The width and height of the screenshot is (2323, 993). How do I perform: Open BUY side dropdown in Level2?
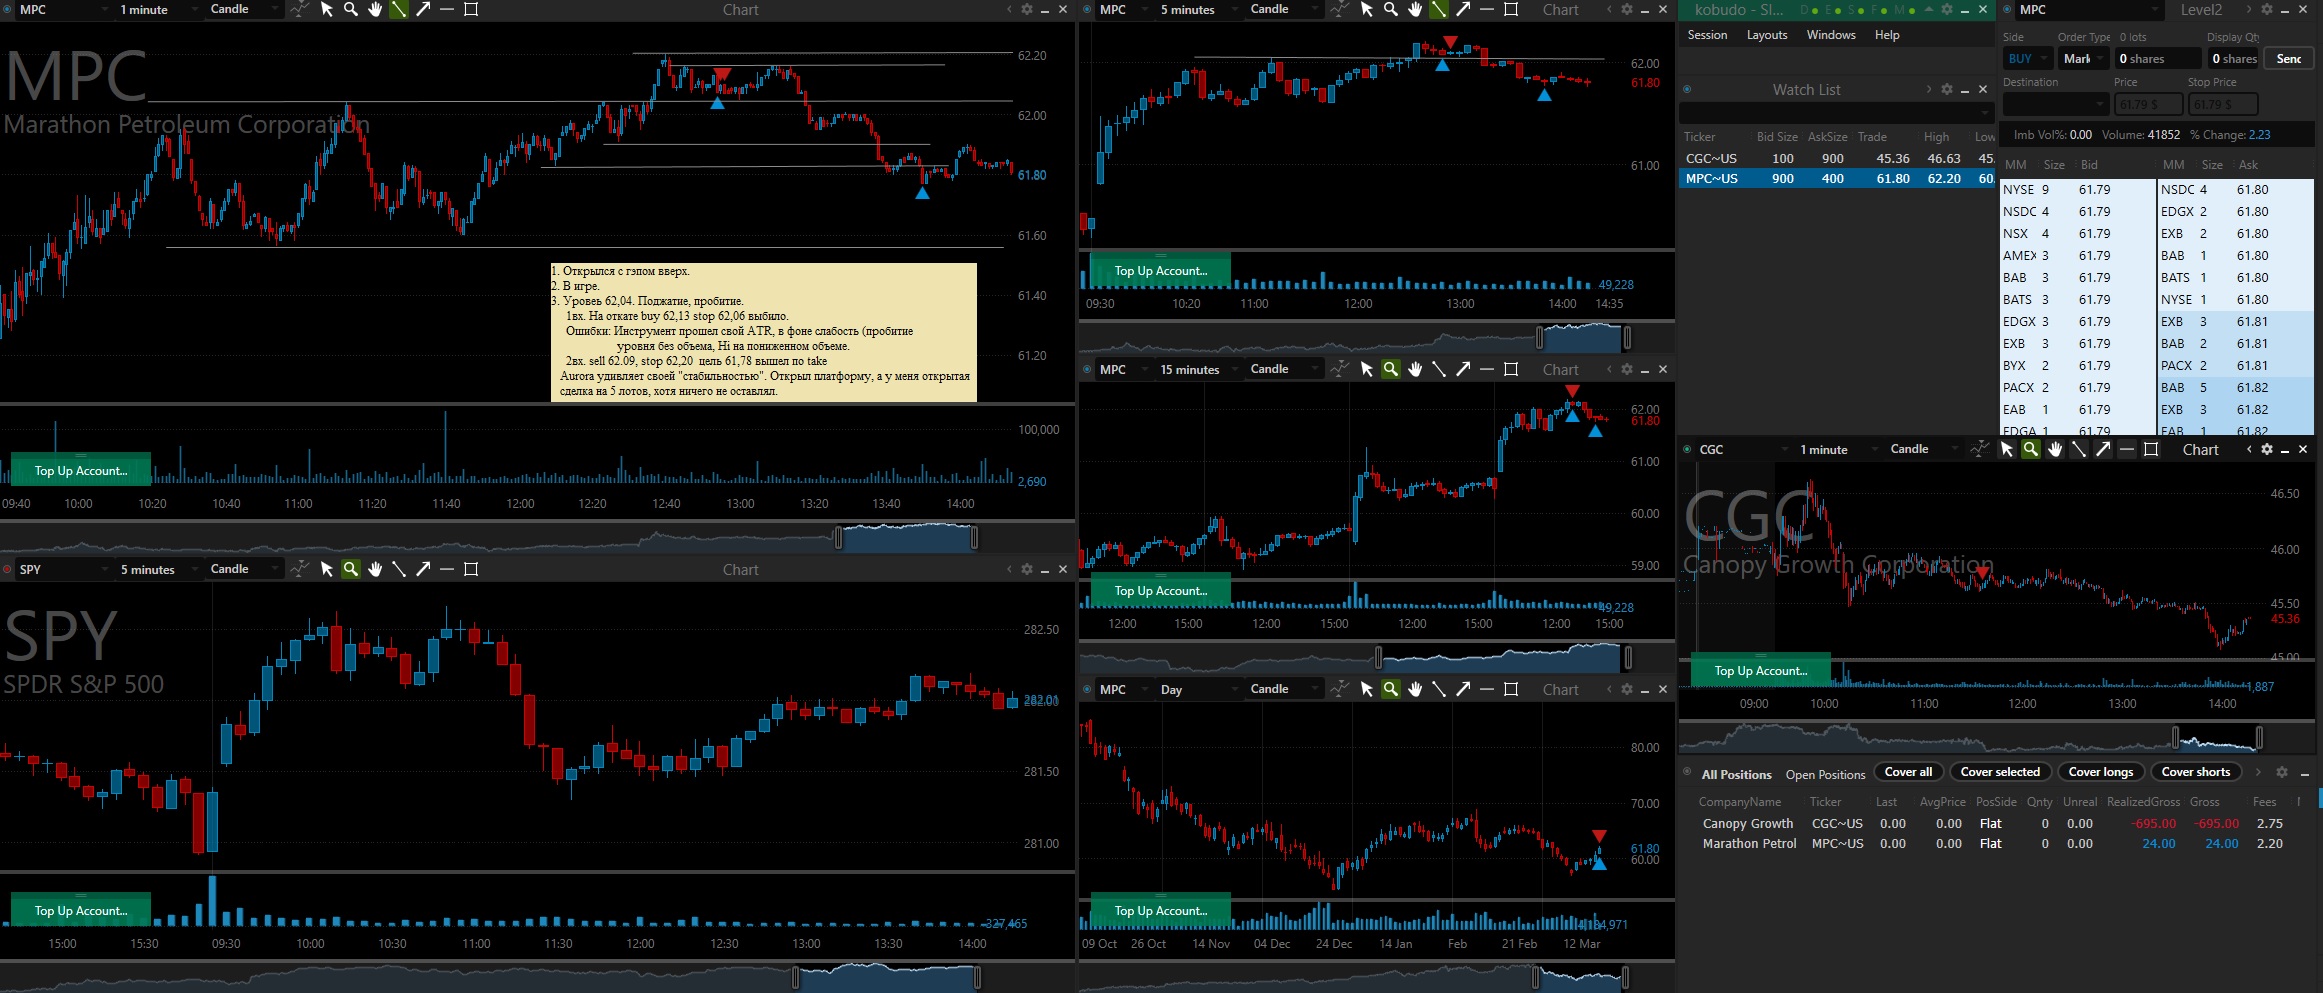coord(2027,59)
